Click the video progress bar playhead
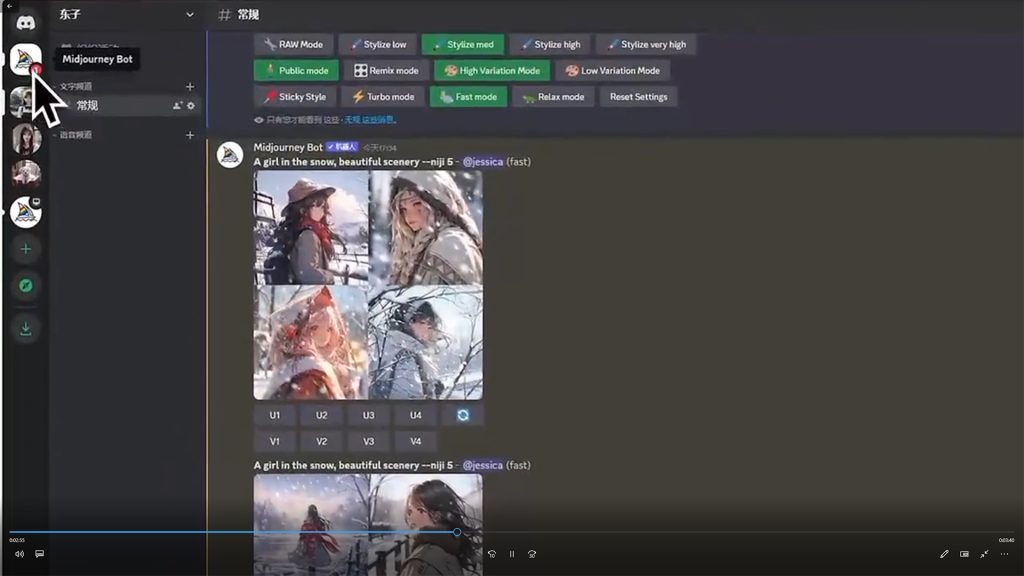1024x576 pixels. point(457,532)
